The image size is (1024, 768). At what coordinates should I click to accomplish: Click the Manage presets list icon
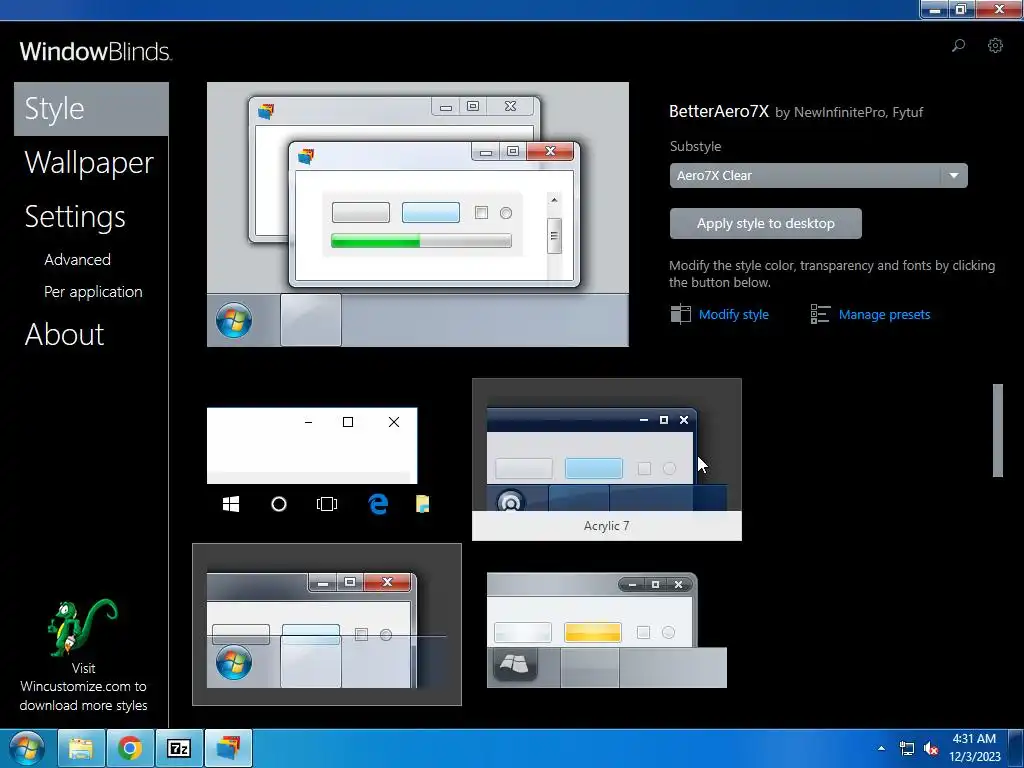coord(820,314)
